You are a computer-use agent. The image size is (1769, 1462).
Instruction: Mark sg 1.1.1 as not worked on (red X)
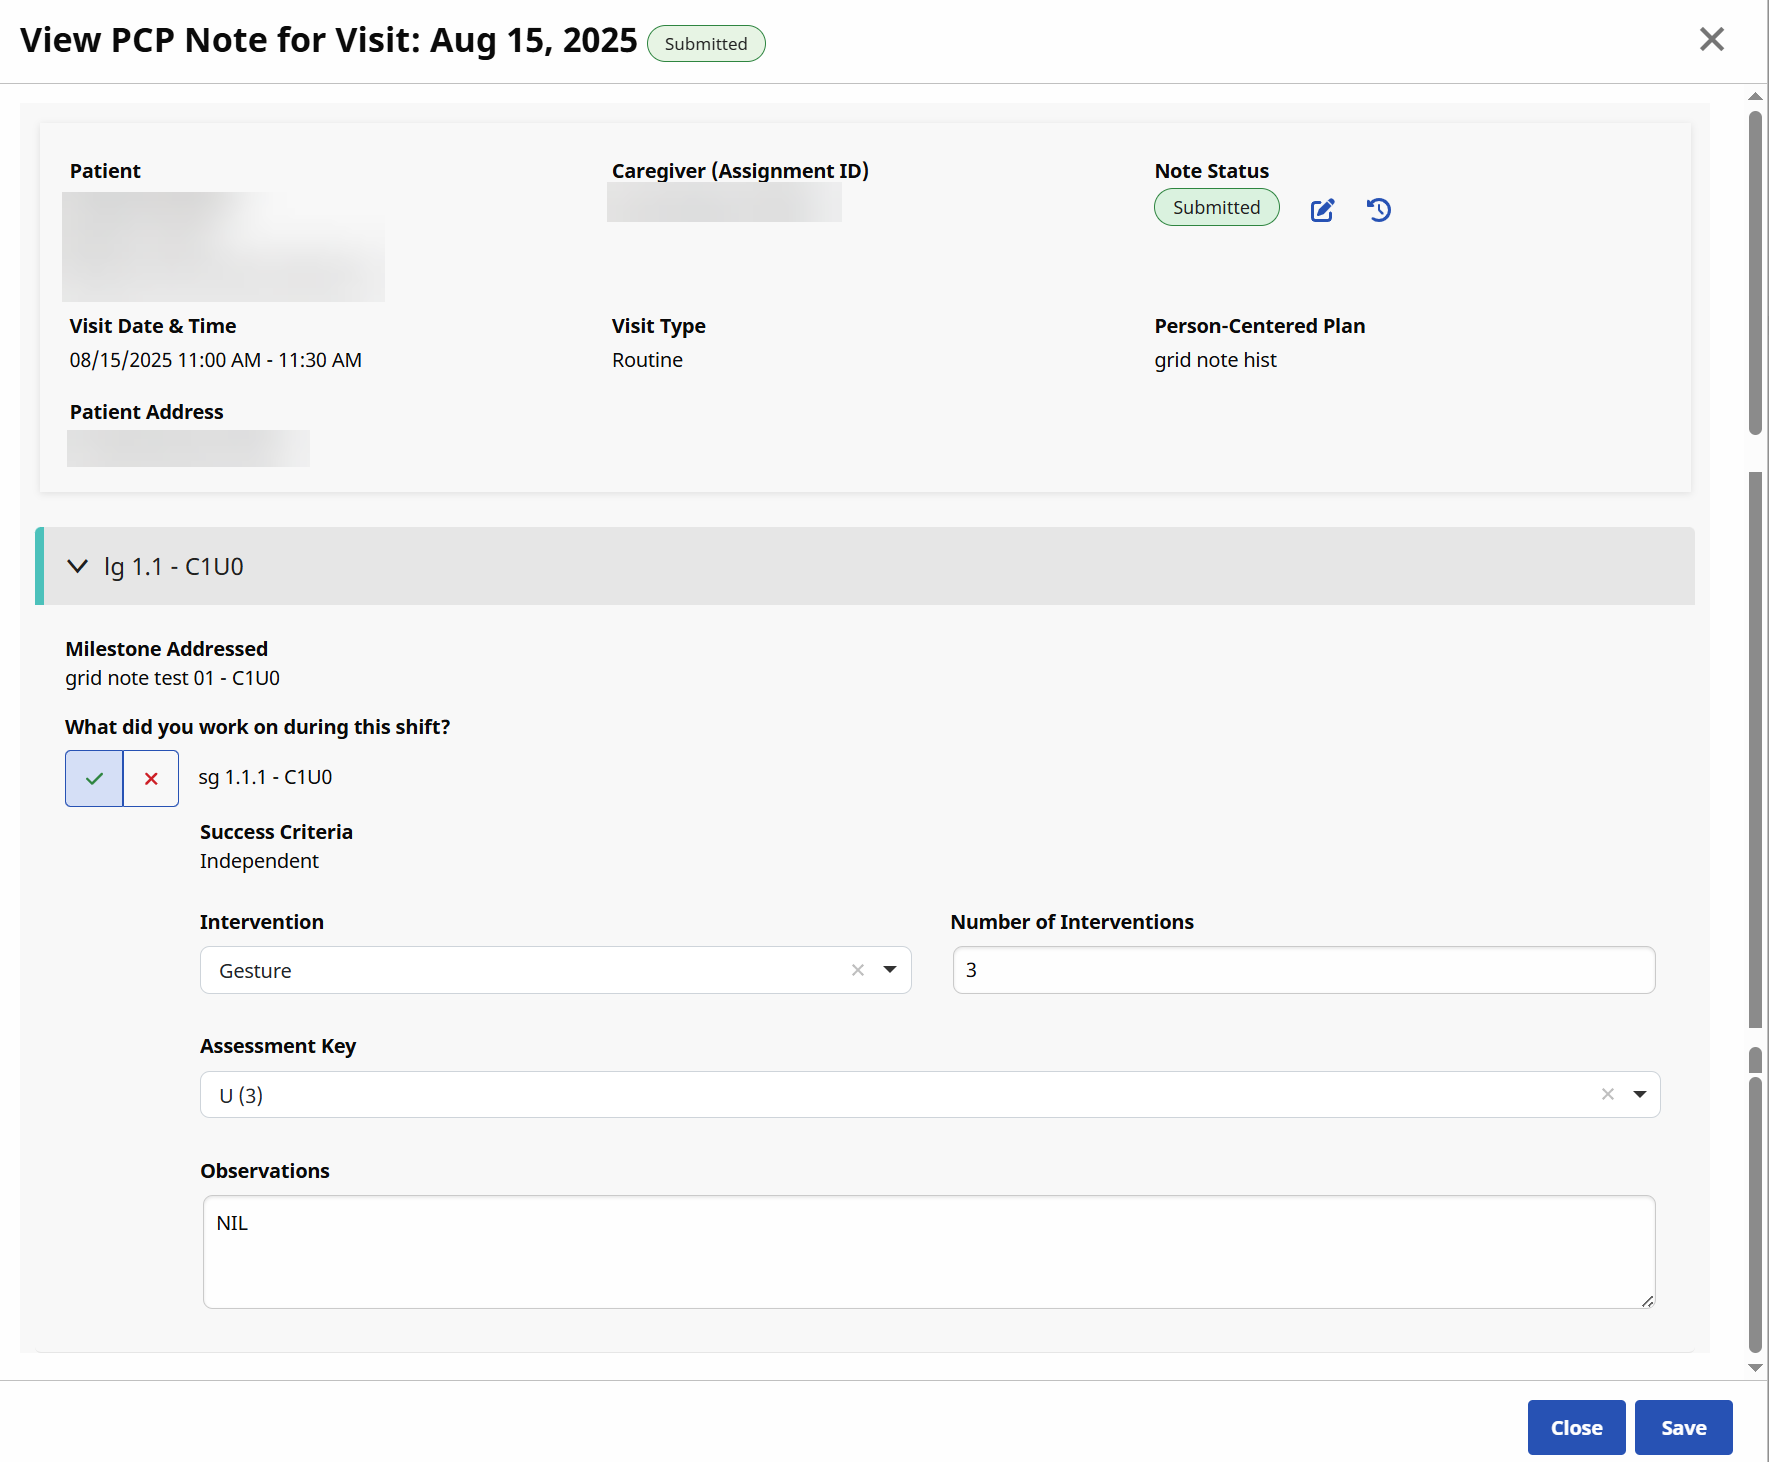click(151, 778)
